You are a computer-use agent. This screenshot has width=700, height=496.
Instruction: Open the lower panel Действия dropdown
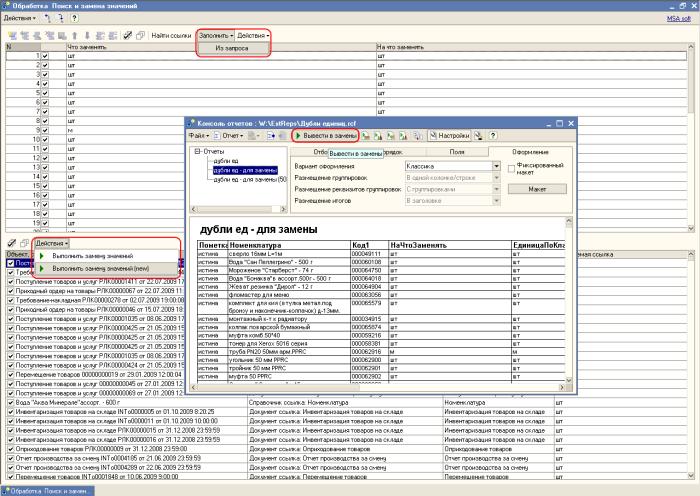point(52,243)
